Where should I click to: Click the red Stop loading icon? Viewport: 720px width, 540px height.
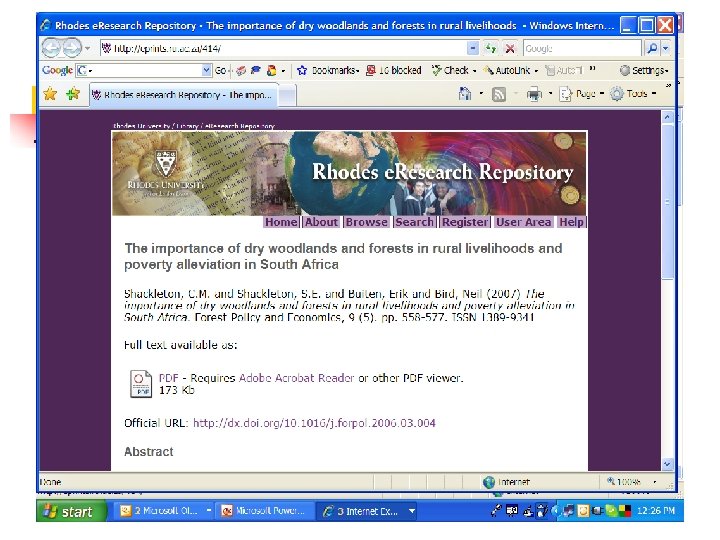pyautogui.click(x=509, y=48)
